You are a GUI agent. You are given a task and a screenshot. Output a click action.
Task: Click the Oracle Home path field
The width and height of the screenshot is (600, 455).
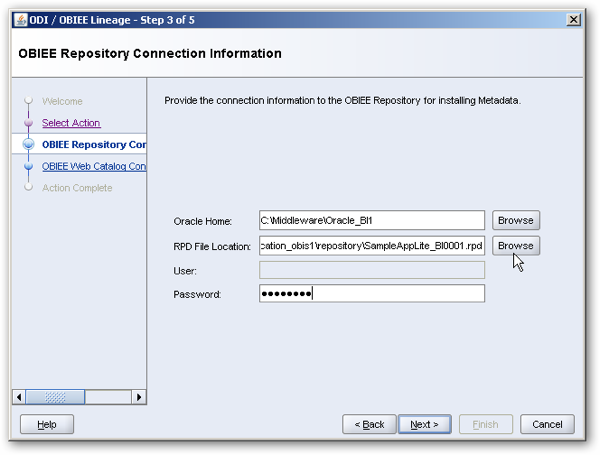point(372,220)
